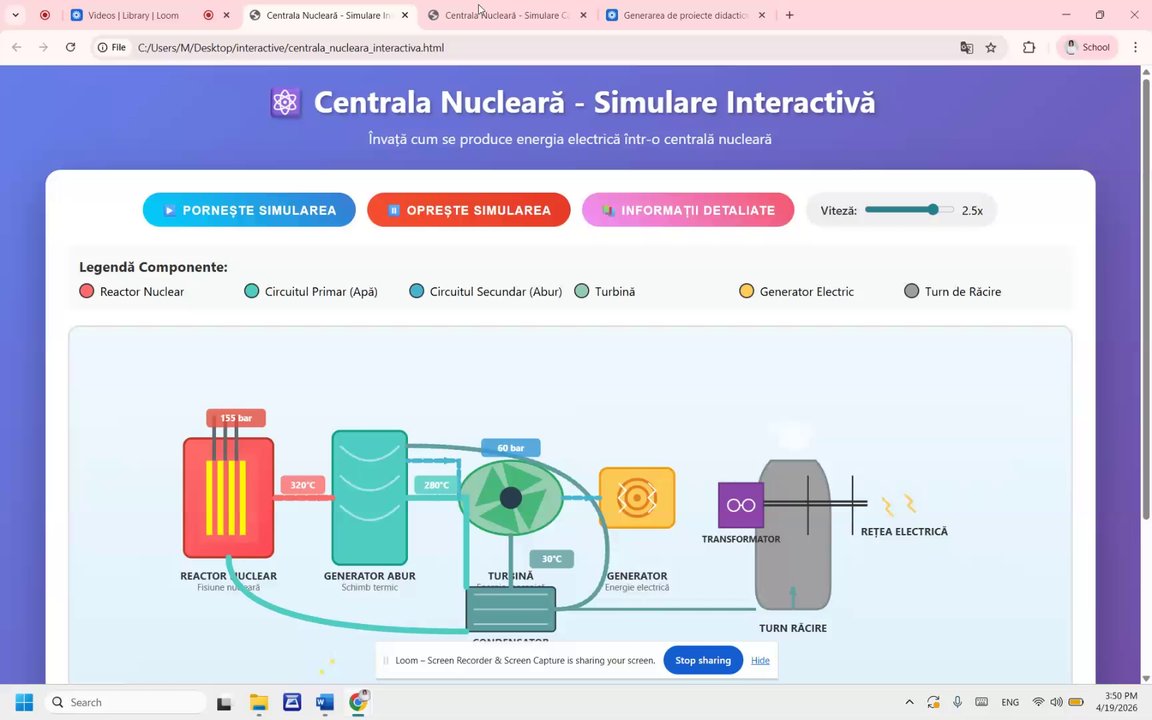Open Word from taskbar
Image resolution: width=1152 pixels, height=720 pixels.
[324, 702]
